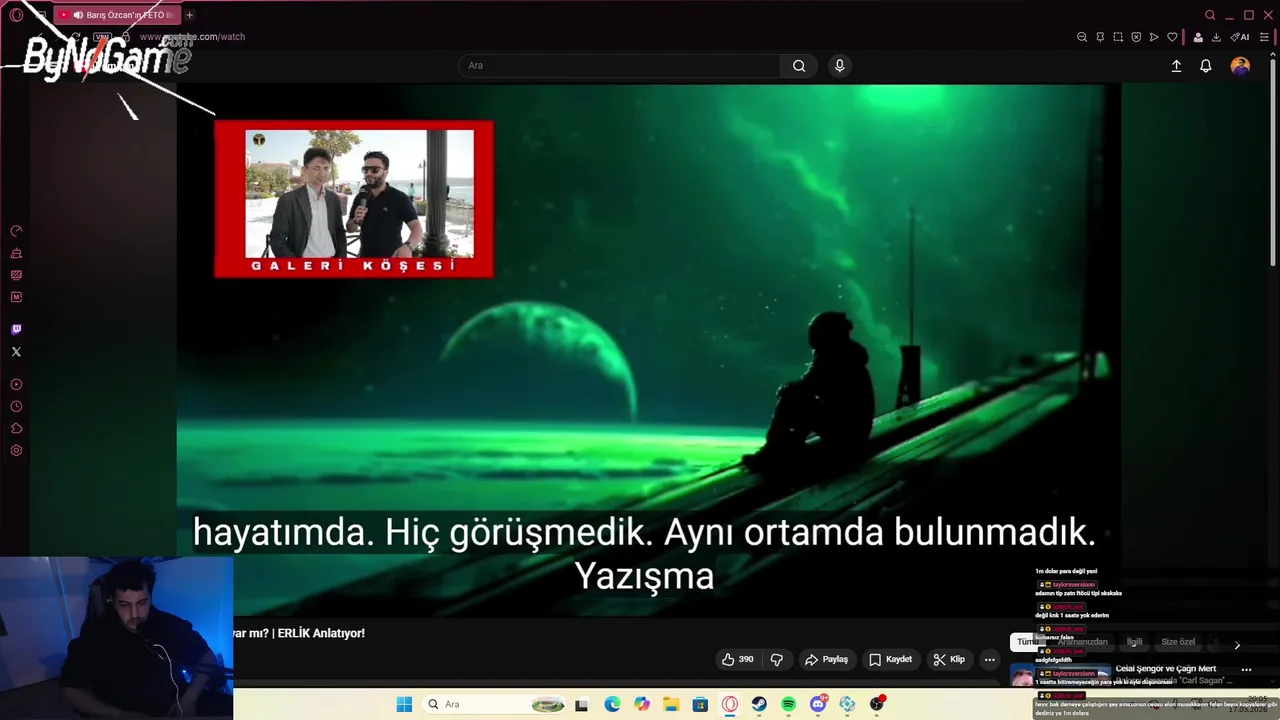
Task: Click the Kaydet save button
Action: point(890,659)
